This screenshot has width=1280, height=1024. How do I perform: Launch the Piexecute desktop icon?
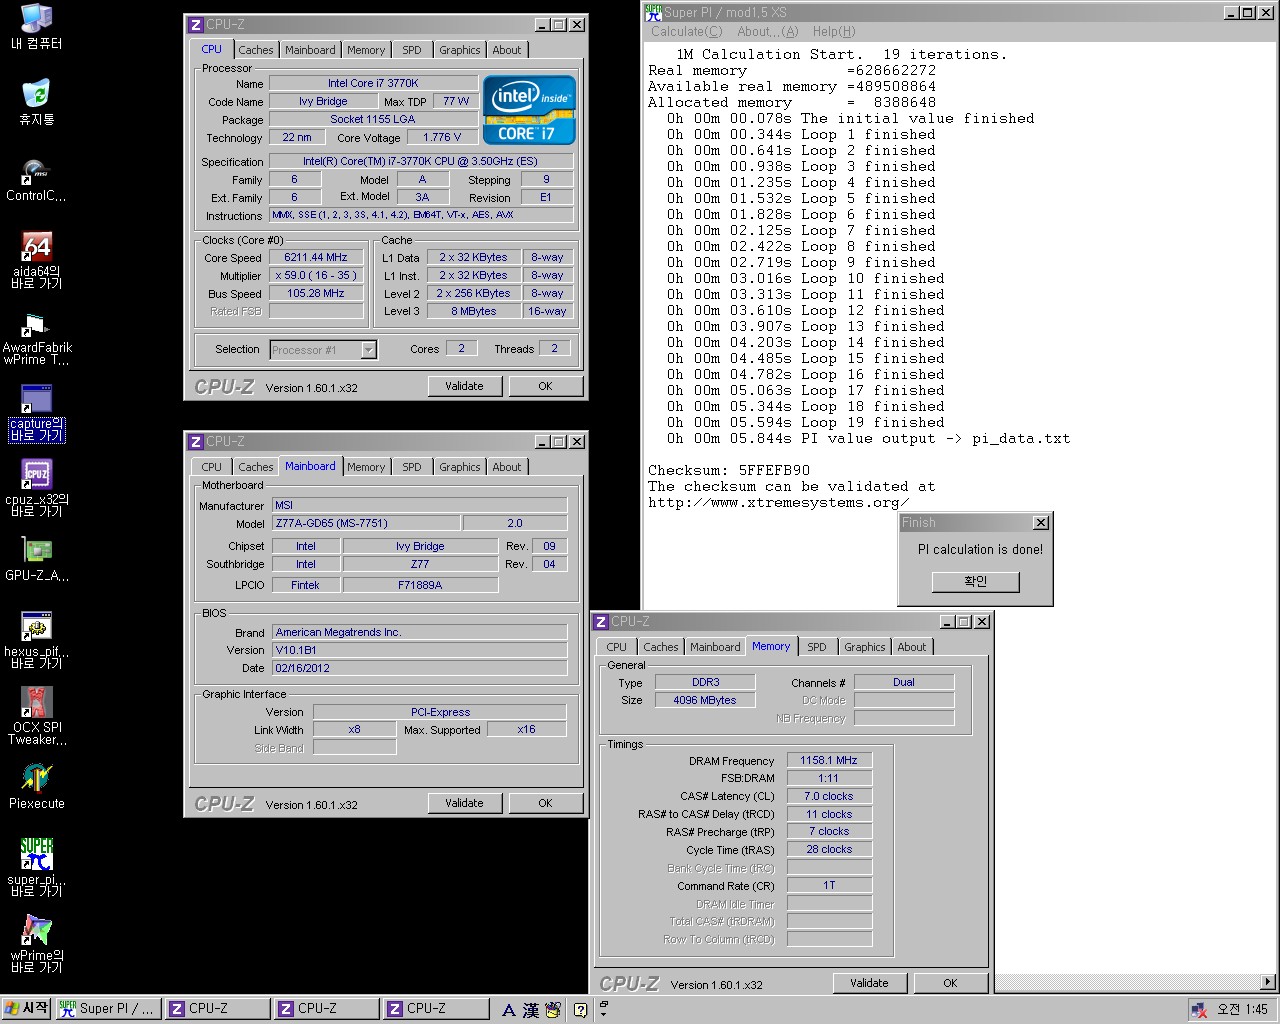(36, 778)
